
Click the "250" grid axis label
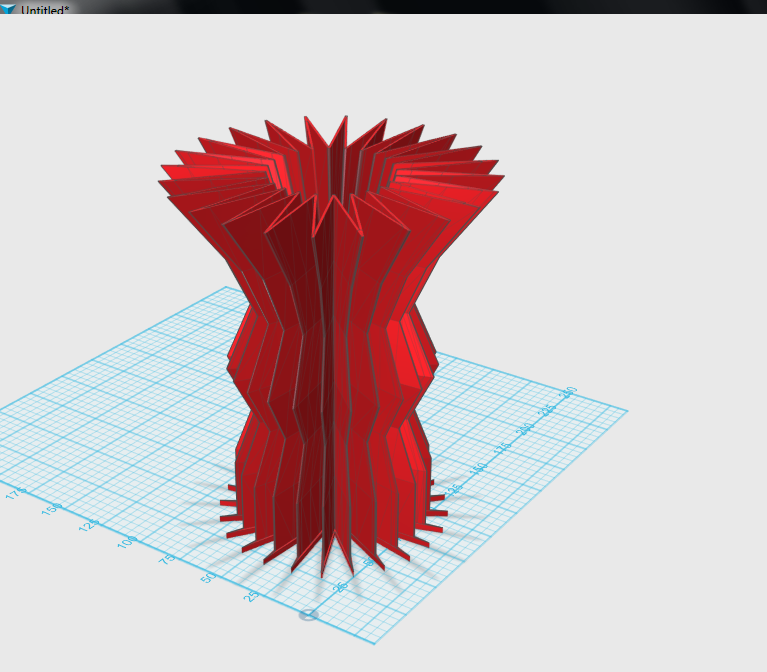click(569, 392)
